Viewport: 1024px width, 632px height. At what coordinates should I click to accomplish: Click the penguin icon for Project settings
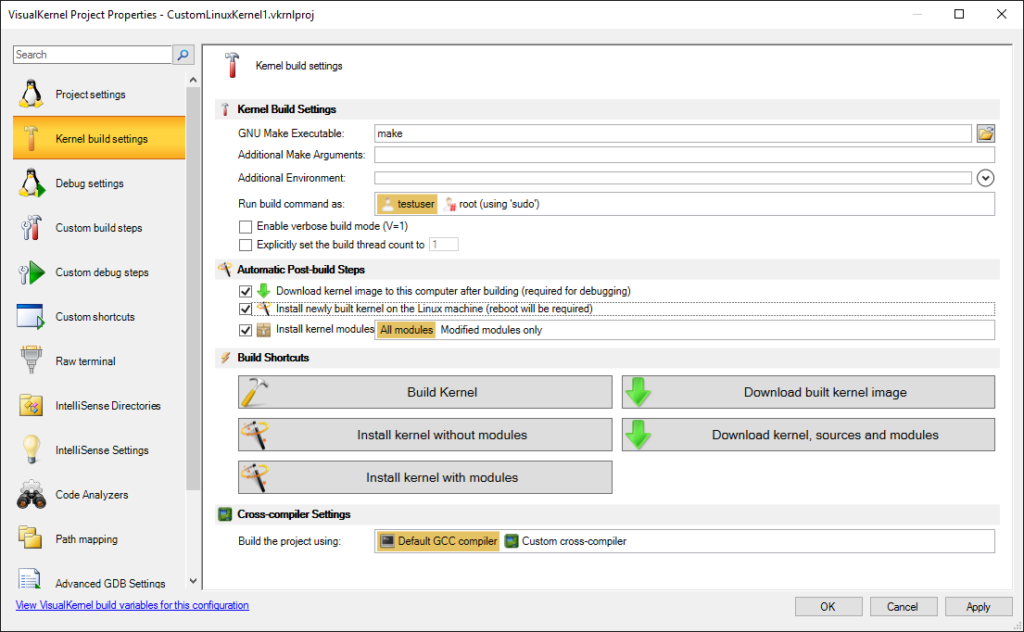click(30, 95)
